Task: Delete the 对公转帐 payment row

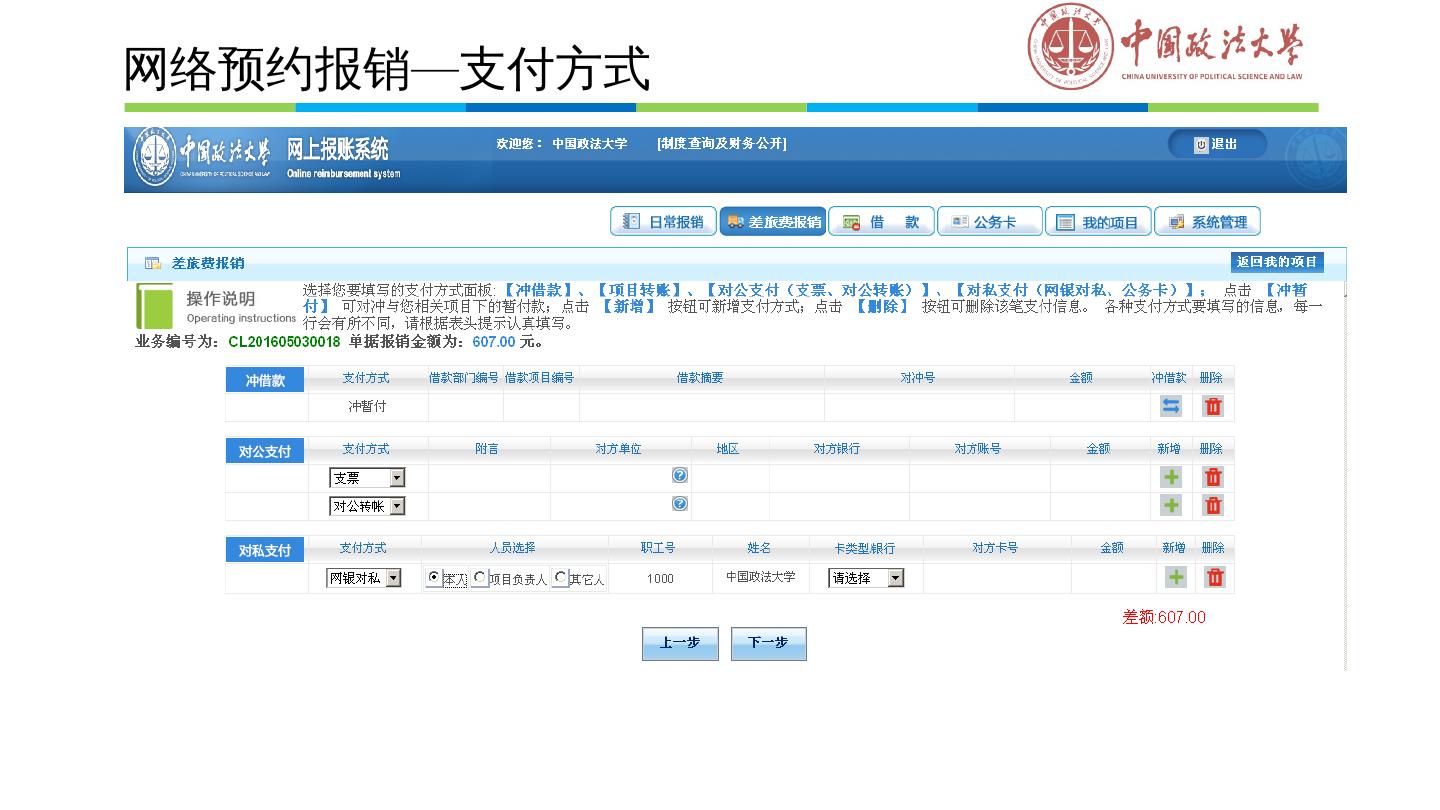Action: 1213,505
